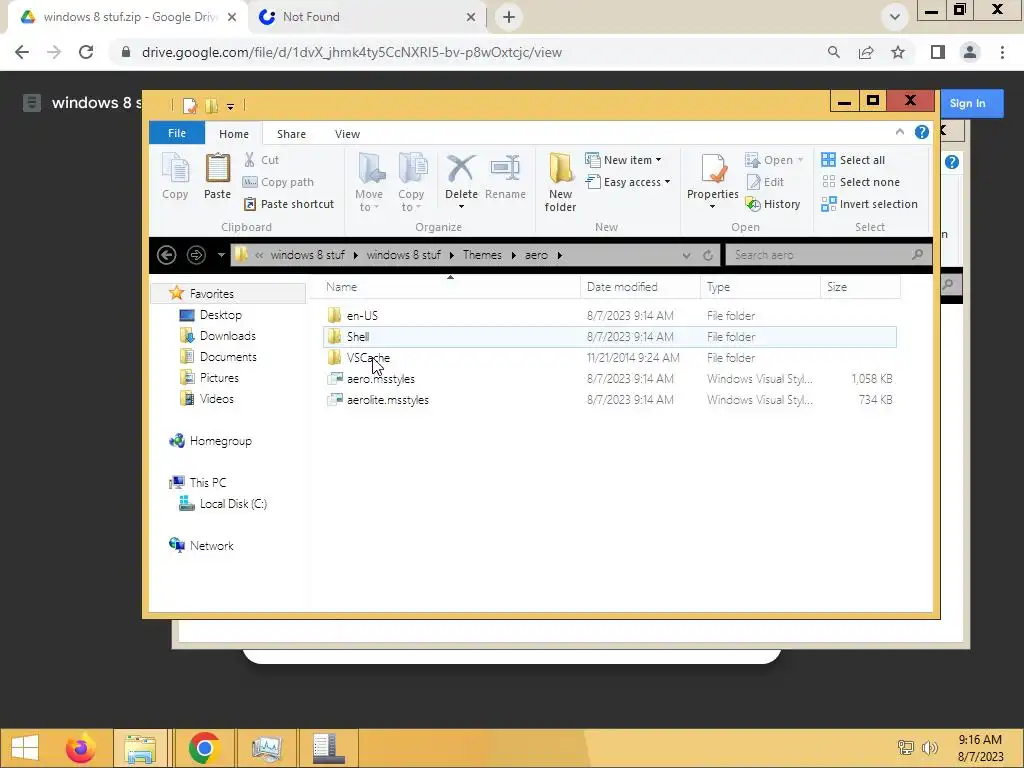
Task: Switch to the Share ribbon tab
Action: click(x=291, y=134)
